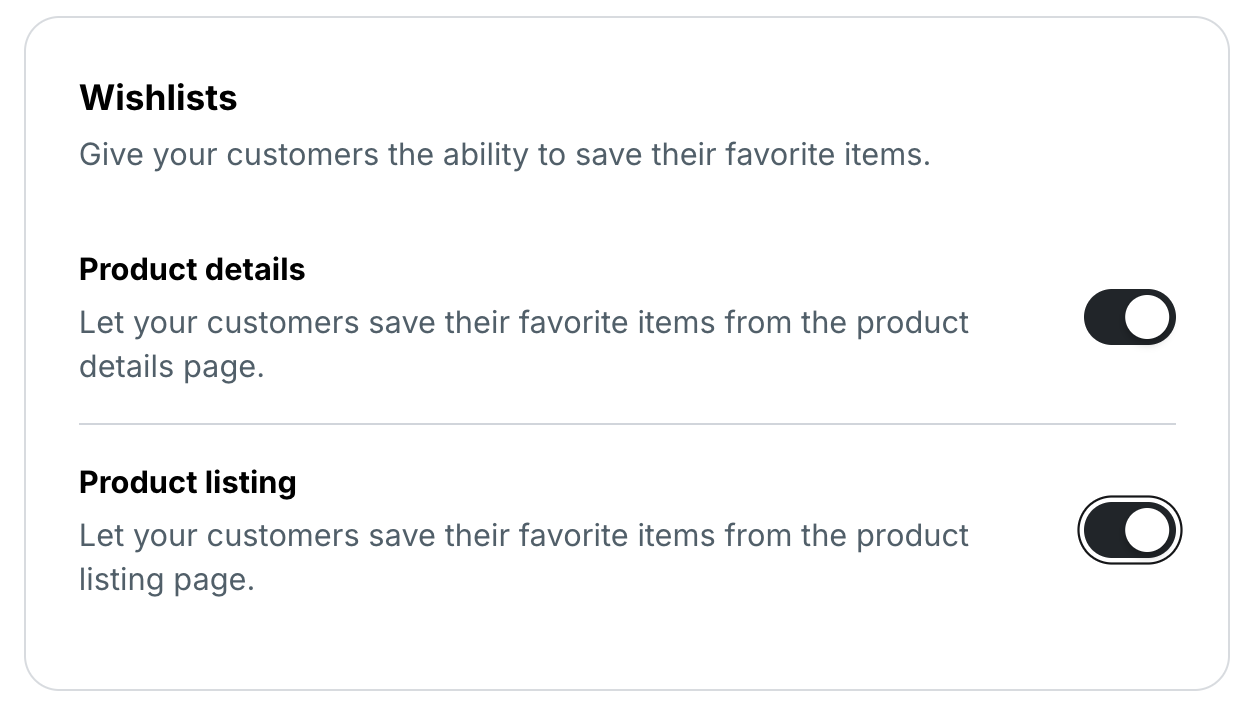Toggle the Product details switch
This screenshot has height=708, width=1250.
tap(1129, 318)
